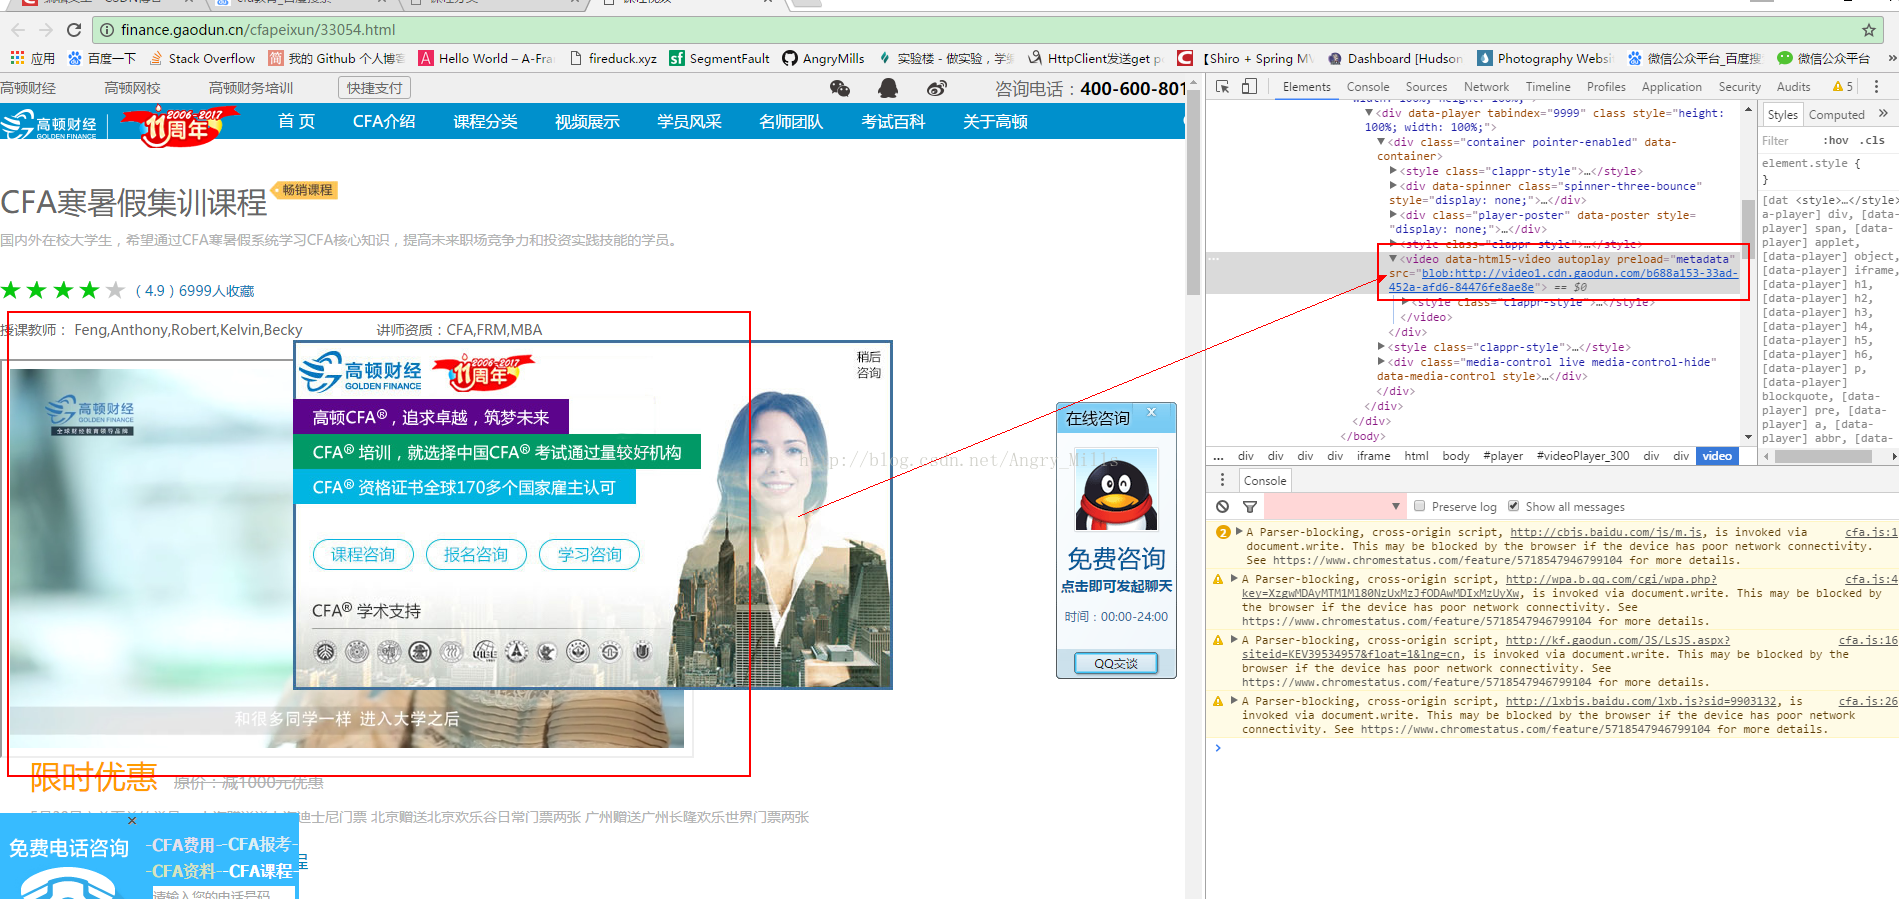
Task: Toggle the .cls class editor option
Action: 1872,140
